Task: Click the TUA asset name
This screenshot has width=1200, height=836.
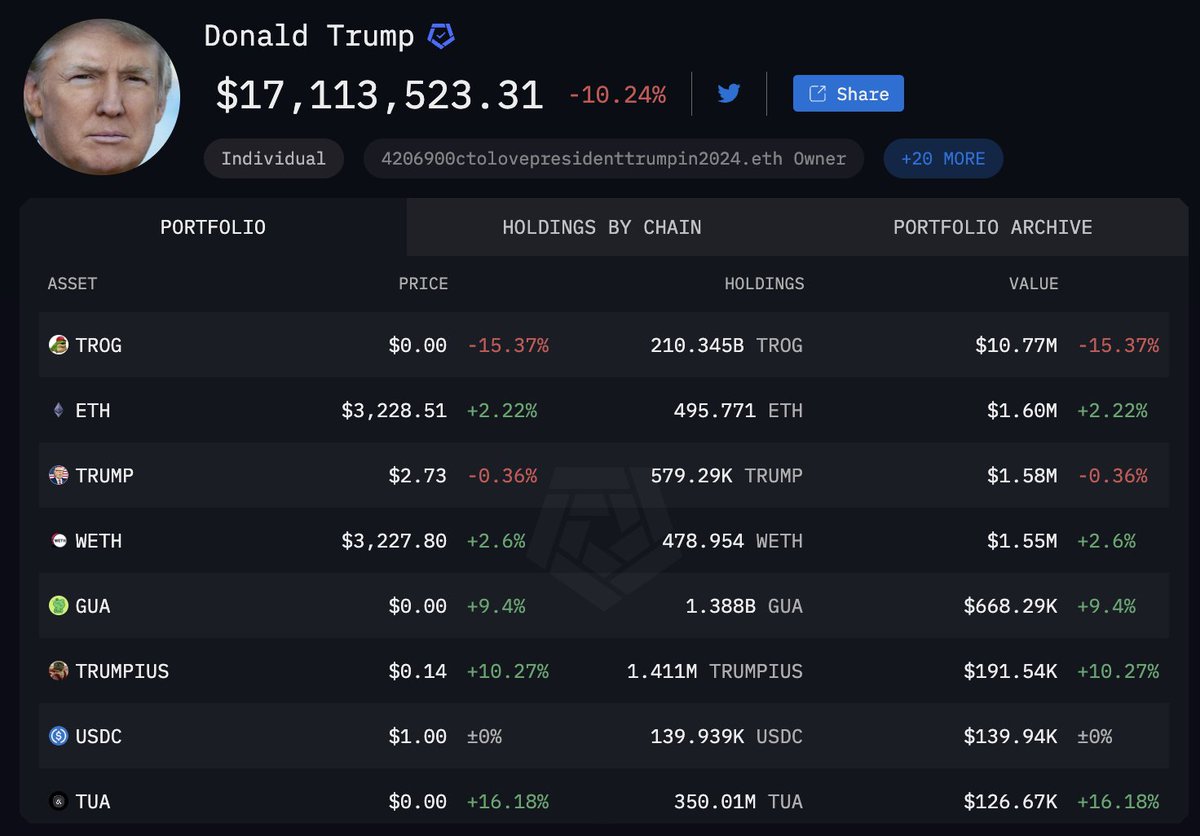Action: point(93,801)
